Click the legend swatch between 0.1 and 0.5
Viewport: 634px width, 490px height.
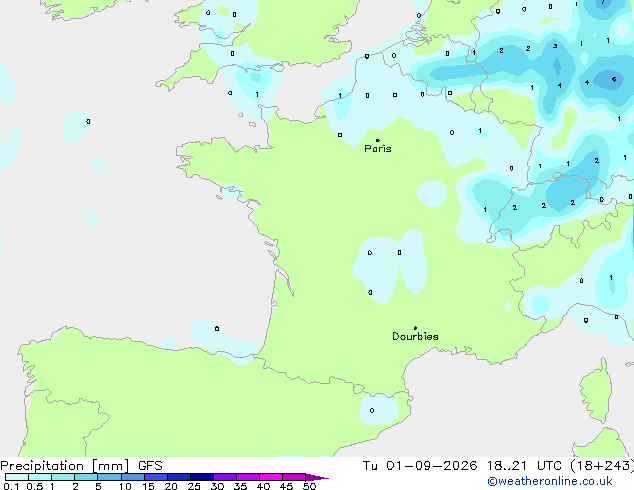click(x=17, y=477)
